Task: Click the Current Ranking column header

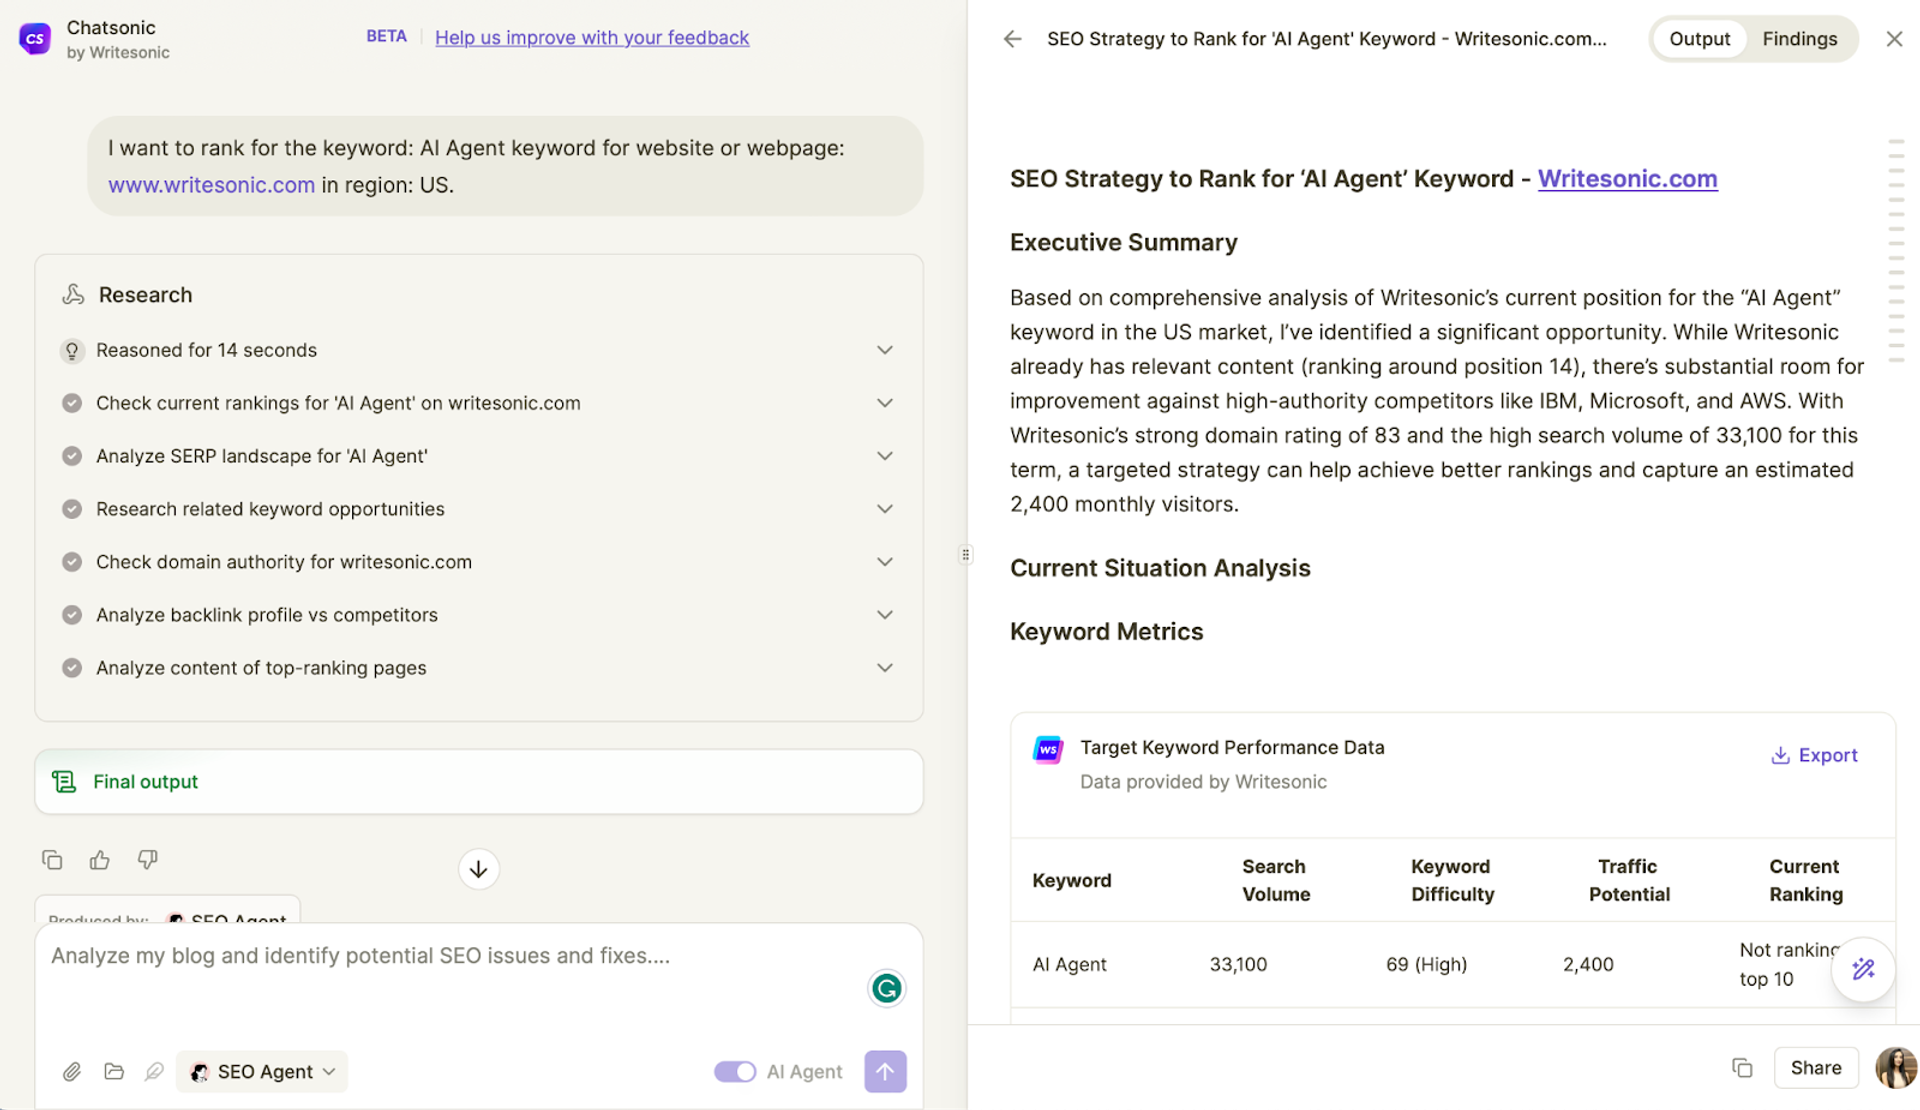Action: coord(1805,881)
